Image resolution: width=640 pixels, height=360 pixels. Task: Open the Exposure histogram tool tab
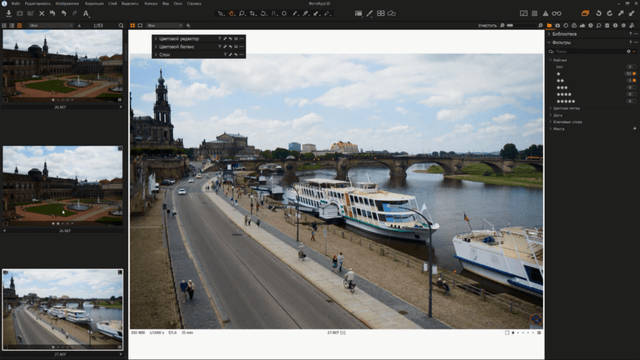pos(582,25)
